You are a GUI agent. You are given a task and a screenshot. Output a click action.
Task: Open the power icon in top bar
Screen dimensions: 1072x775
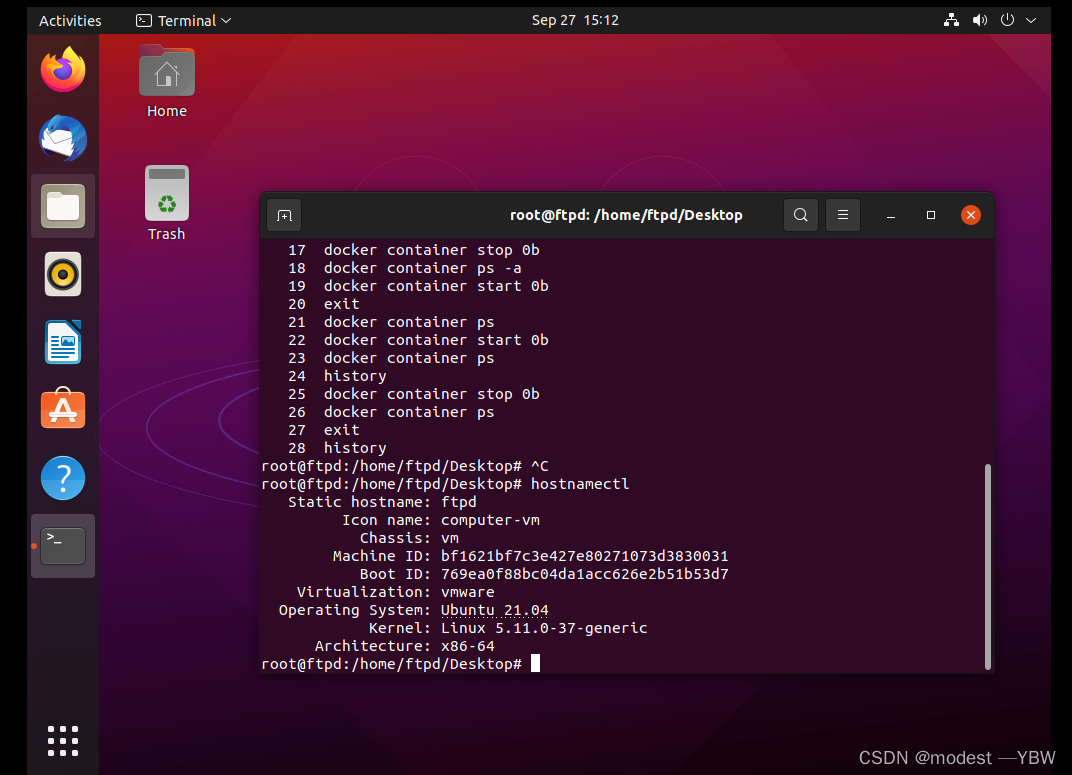[x=1007, y=20]
